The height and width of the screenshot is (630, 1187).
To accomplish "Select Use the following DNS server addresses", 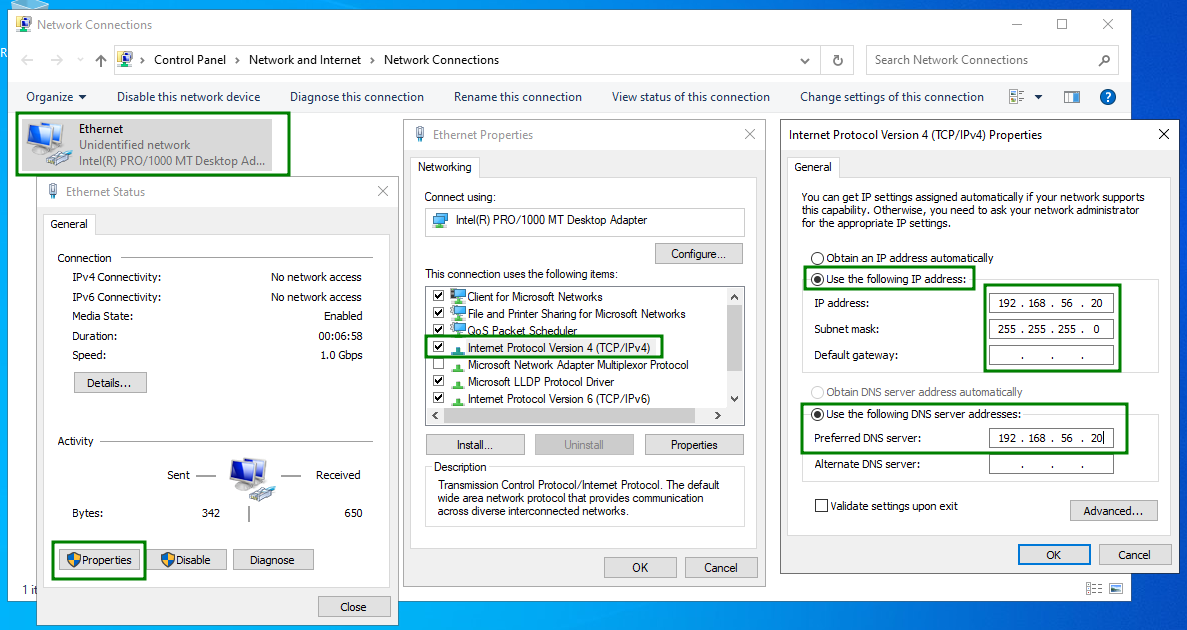I will pyautogui.click(x=818, y=414).
